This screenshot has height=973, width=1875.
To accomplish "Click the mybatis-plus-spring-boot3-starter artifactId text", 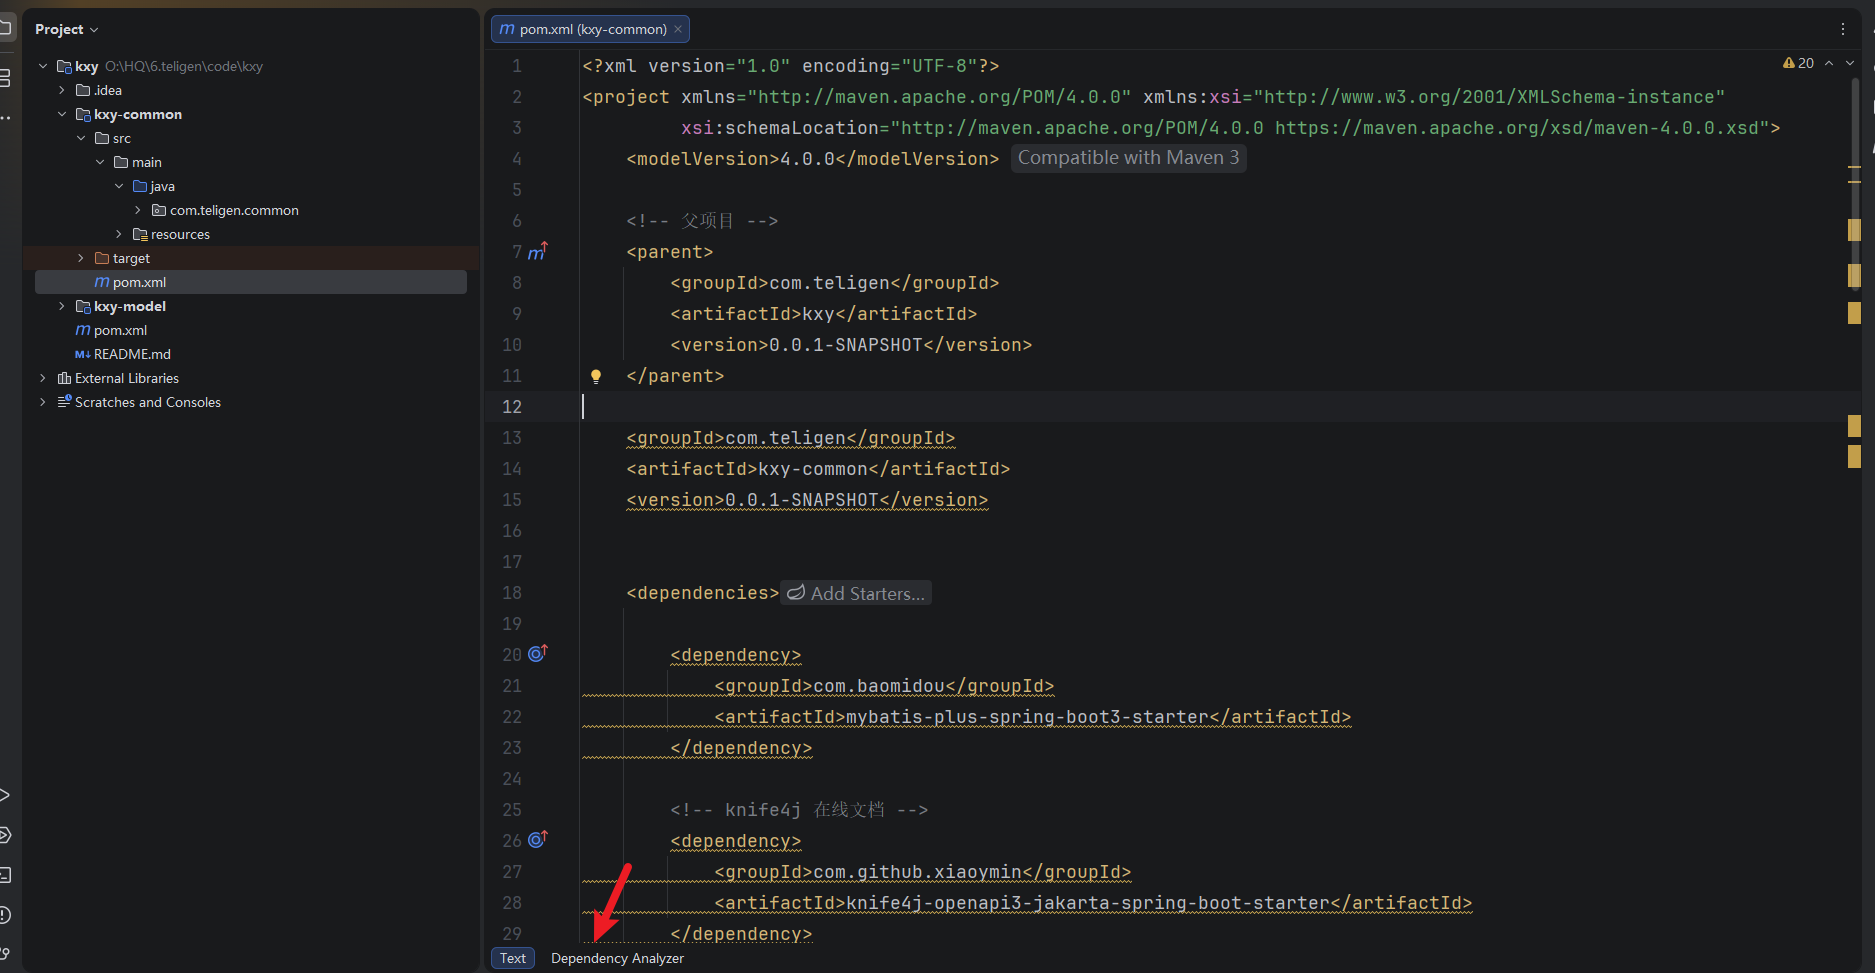I will [1028, 717].
